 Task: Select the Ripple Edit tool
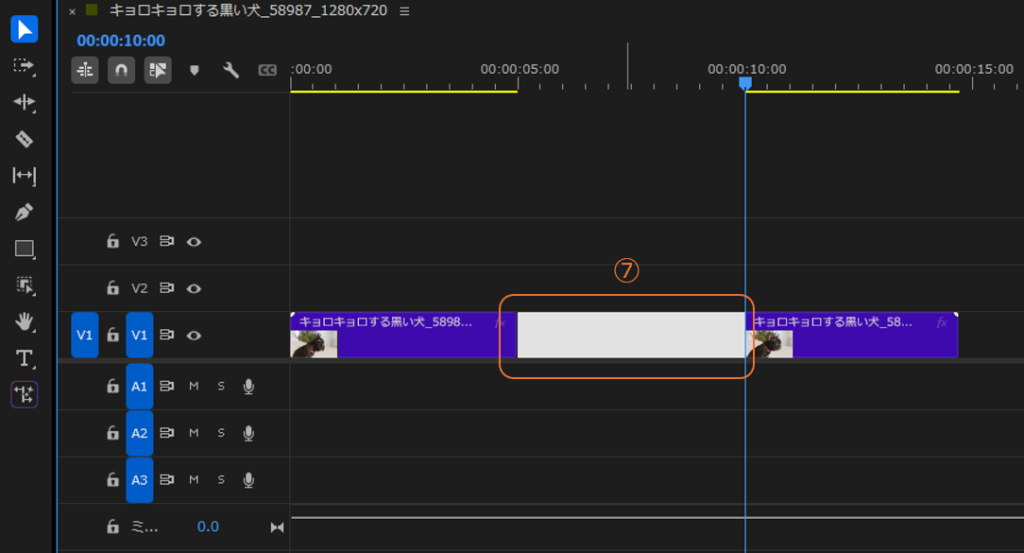click(24, 102)
